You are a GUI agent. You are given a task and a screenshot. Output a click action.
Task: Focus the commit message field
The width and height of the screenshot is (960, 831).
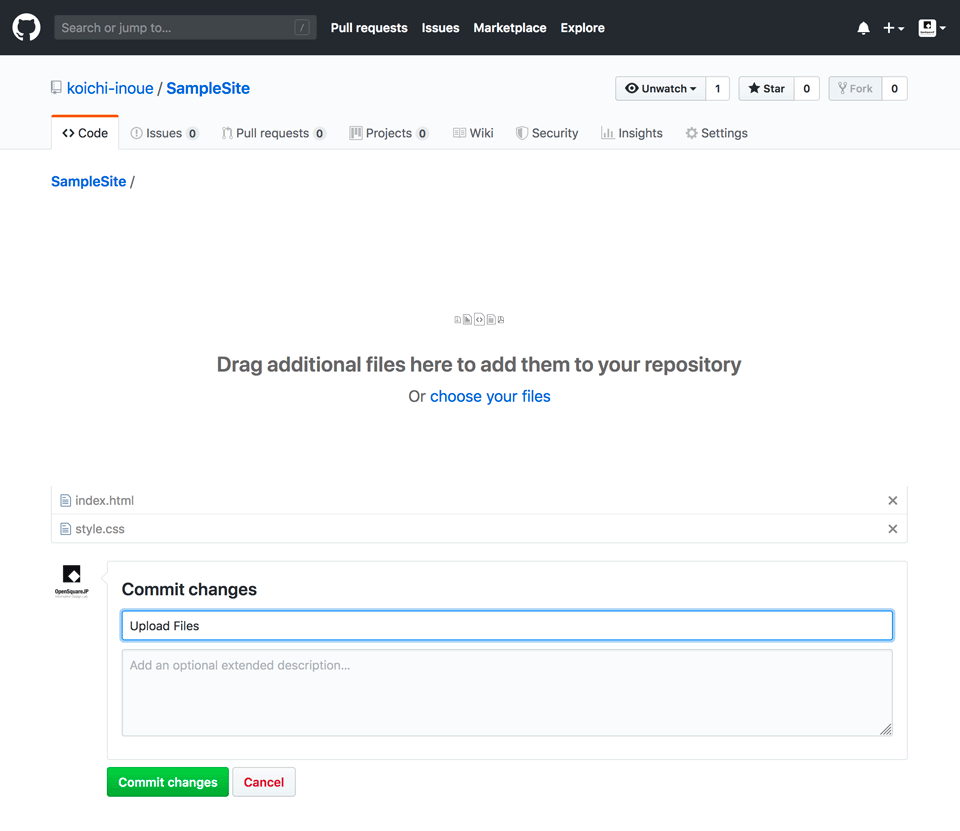click(x=507, y=626)
